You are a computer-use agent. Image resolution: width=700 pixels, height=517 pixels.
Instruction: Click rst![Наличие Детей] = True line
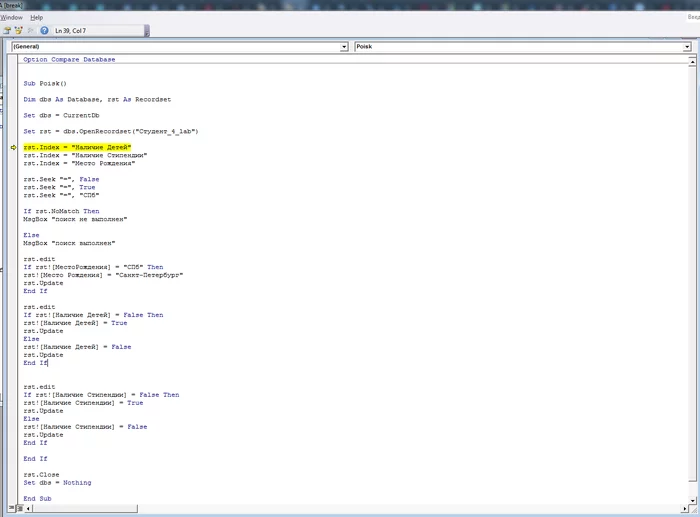[x=75, y=323]
